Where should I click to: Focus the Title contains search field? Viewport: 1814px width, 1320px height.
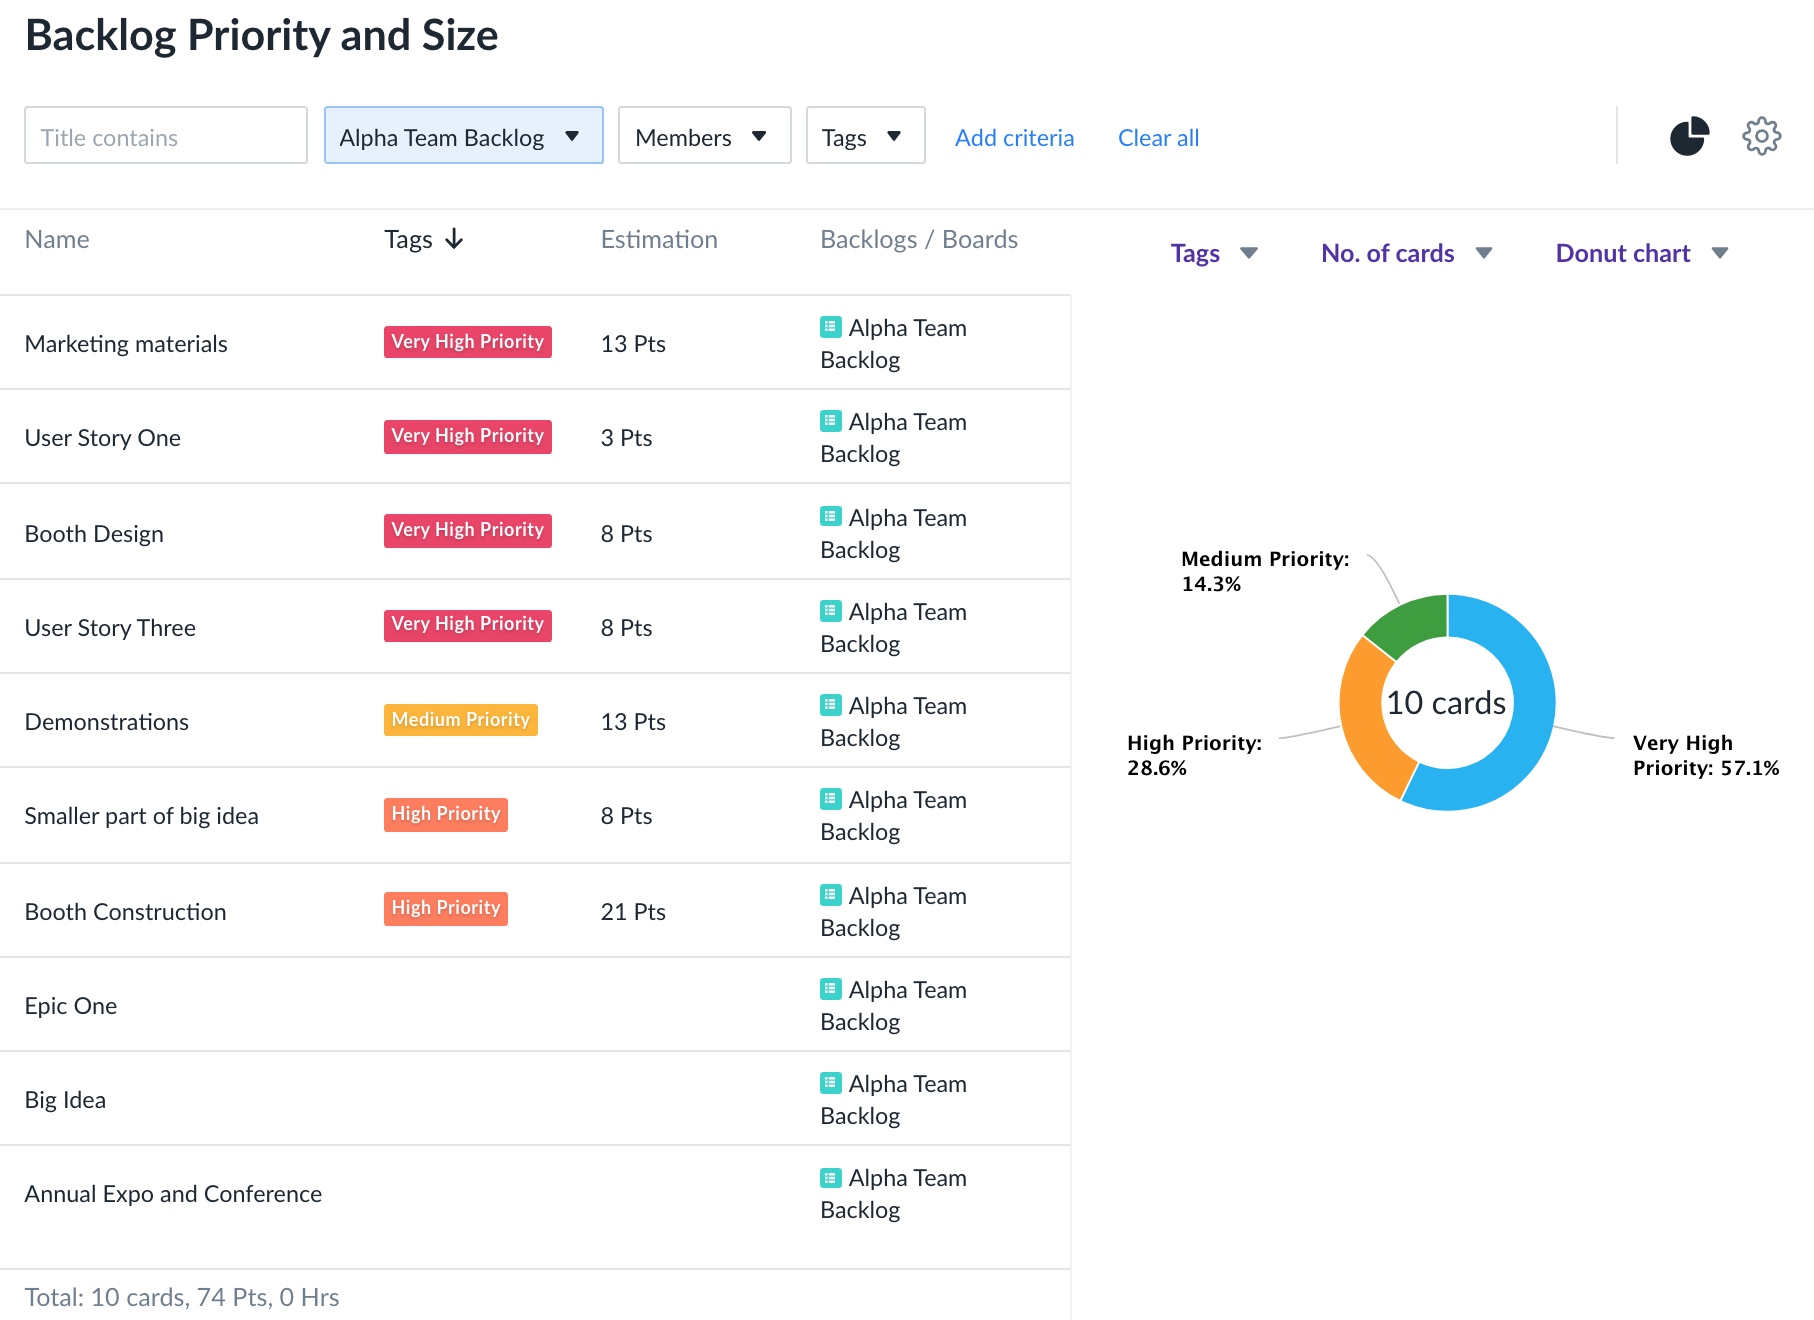pyautogui.click(x=166, y=136)
